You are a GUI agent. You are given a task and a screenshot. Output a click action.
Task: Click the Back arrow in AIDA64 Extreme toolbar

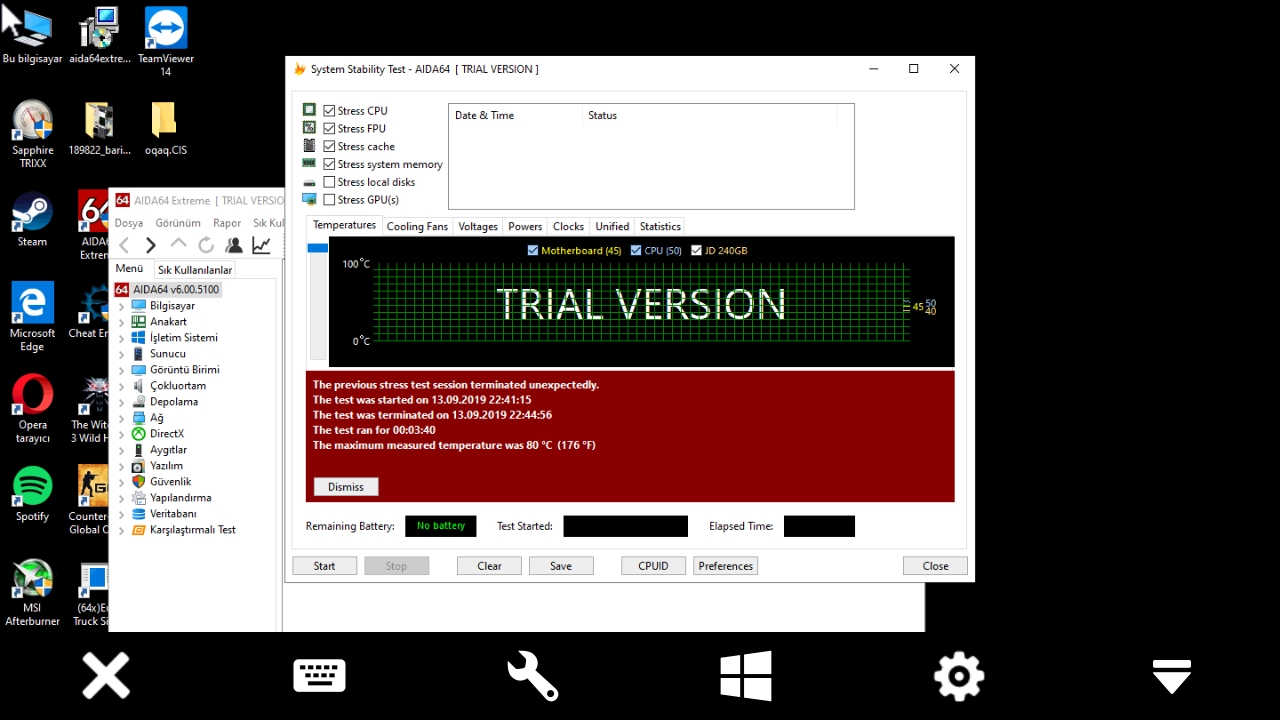(x=124, y=245)
